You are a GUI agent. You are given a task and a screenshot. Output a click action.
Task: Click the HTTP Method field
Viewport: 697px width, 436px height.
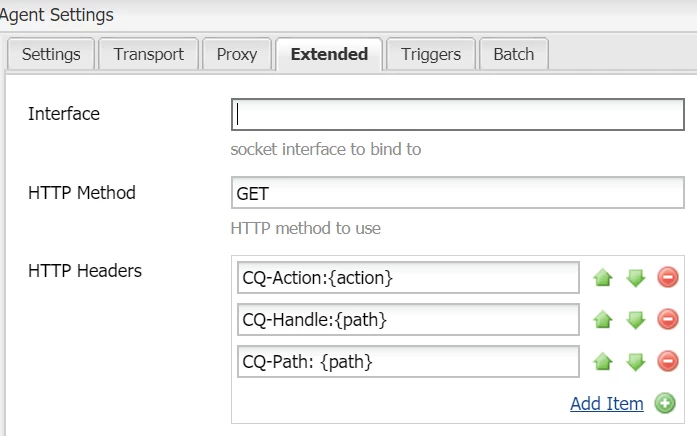(456, 192)
